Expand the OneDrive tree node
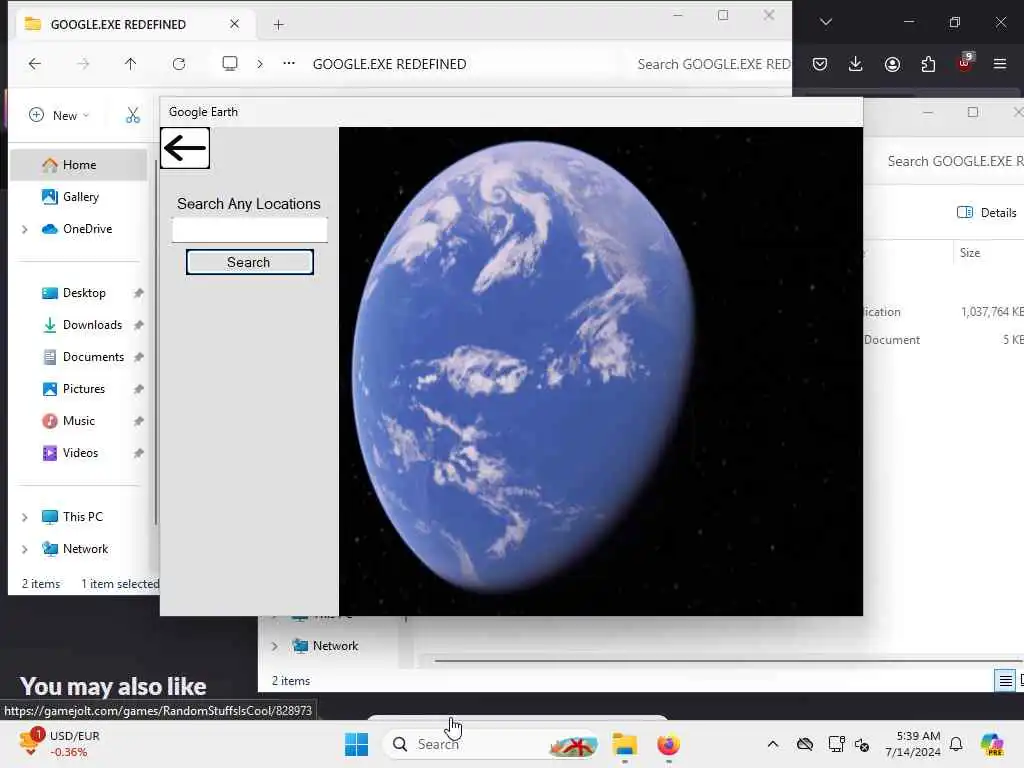Viewport: 1024px width, 768px height. (25, 229)
